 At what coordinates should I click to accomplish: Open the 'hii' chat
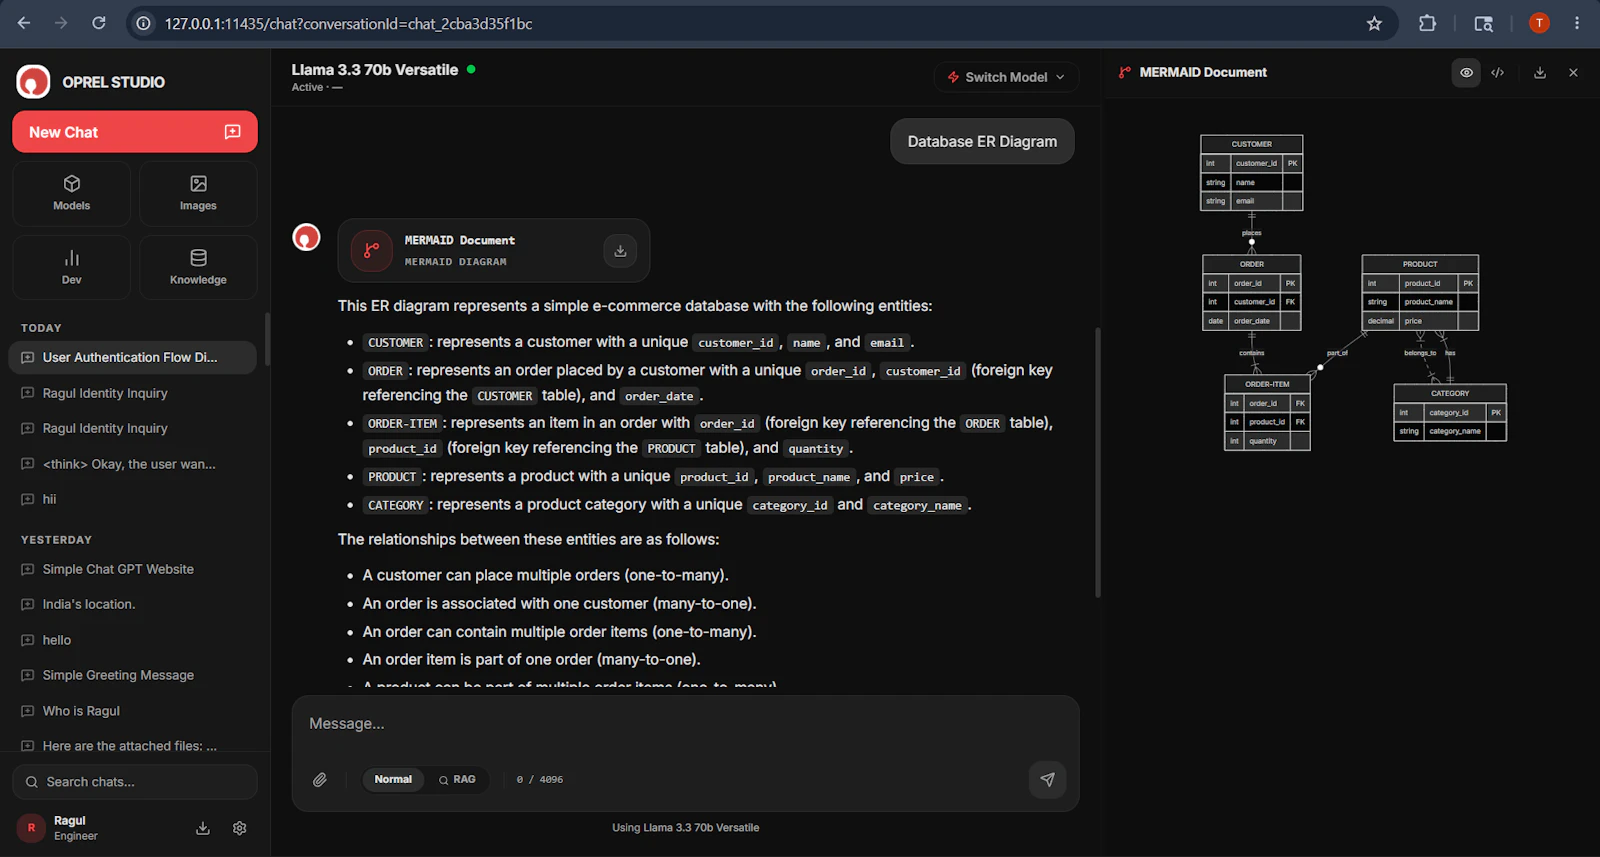132,499
